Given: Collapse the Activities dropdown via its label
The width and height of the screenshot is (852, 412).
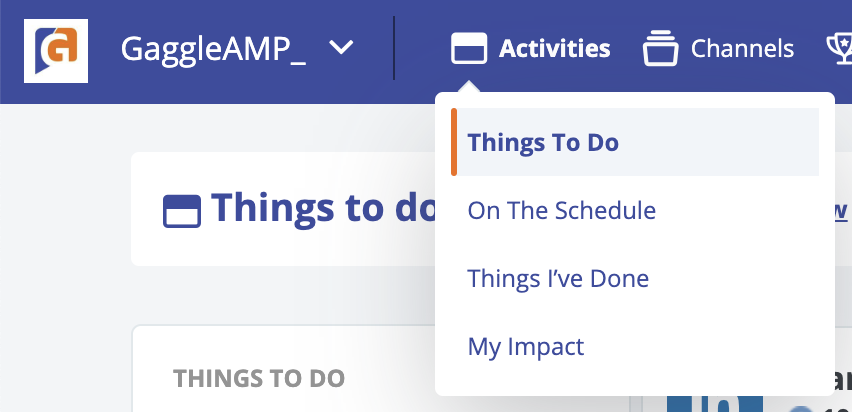Looking at the screenshot, I should [x=555, y=49].
